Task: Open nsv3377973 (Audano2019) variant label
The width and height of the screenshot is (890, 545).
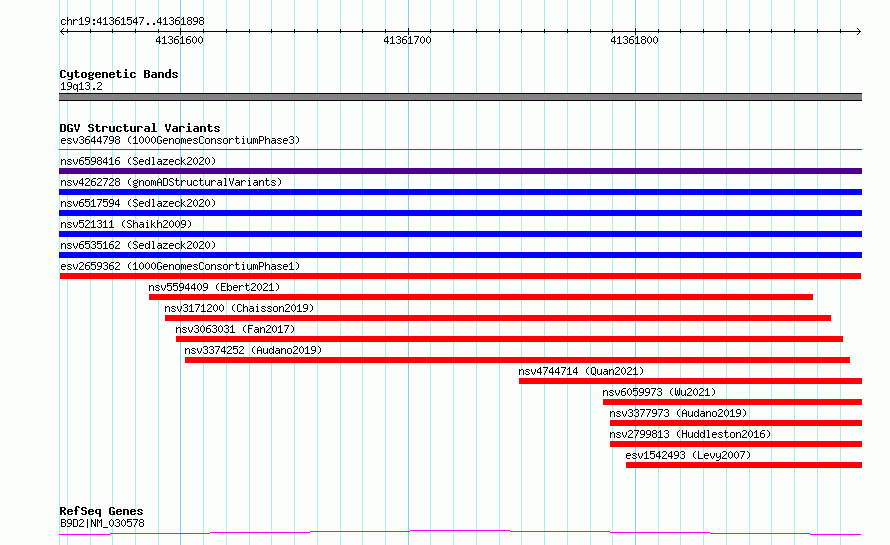Action: (x=678, y=413)
